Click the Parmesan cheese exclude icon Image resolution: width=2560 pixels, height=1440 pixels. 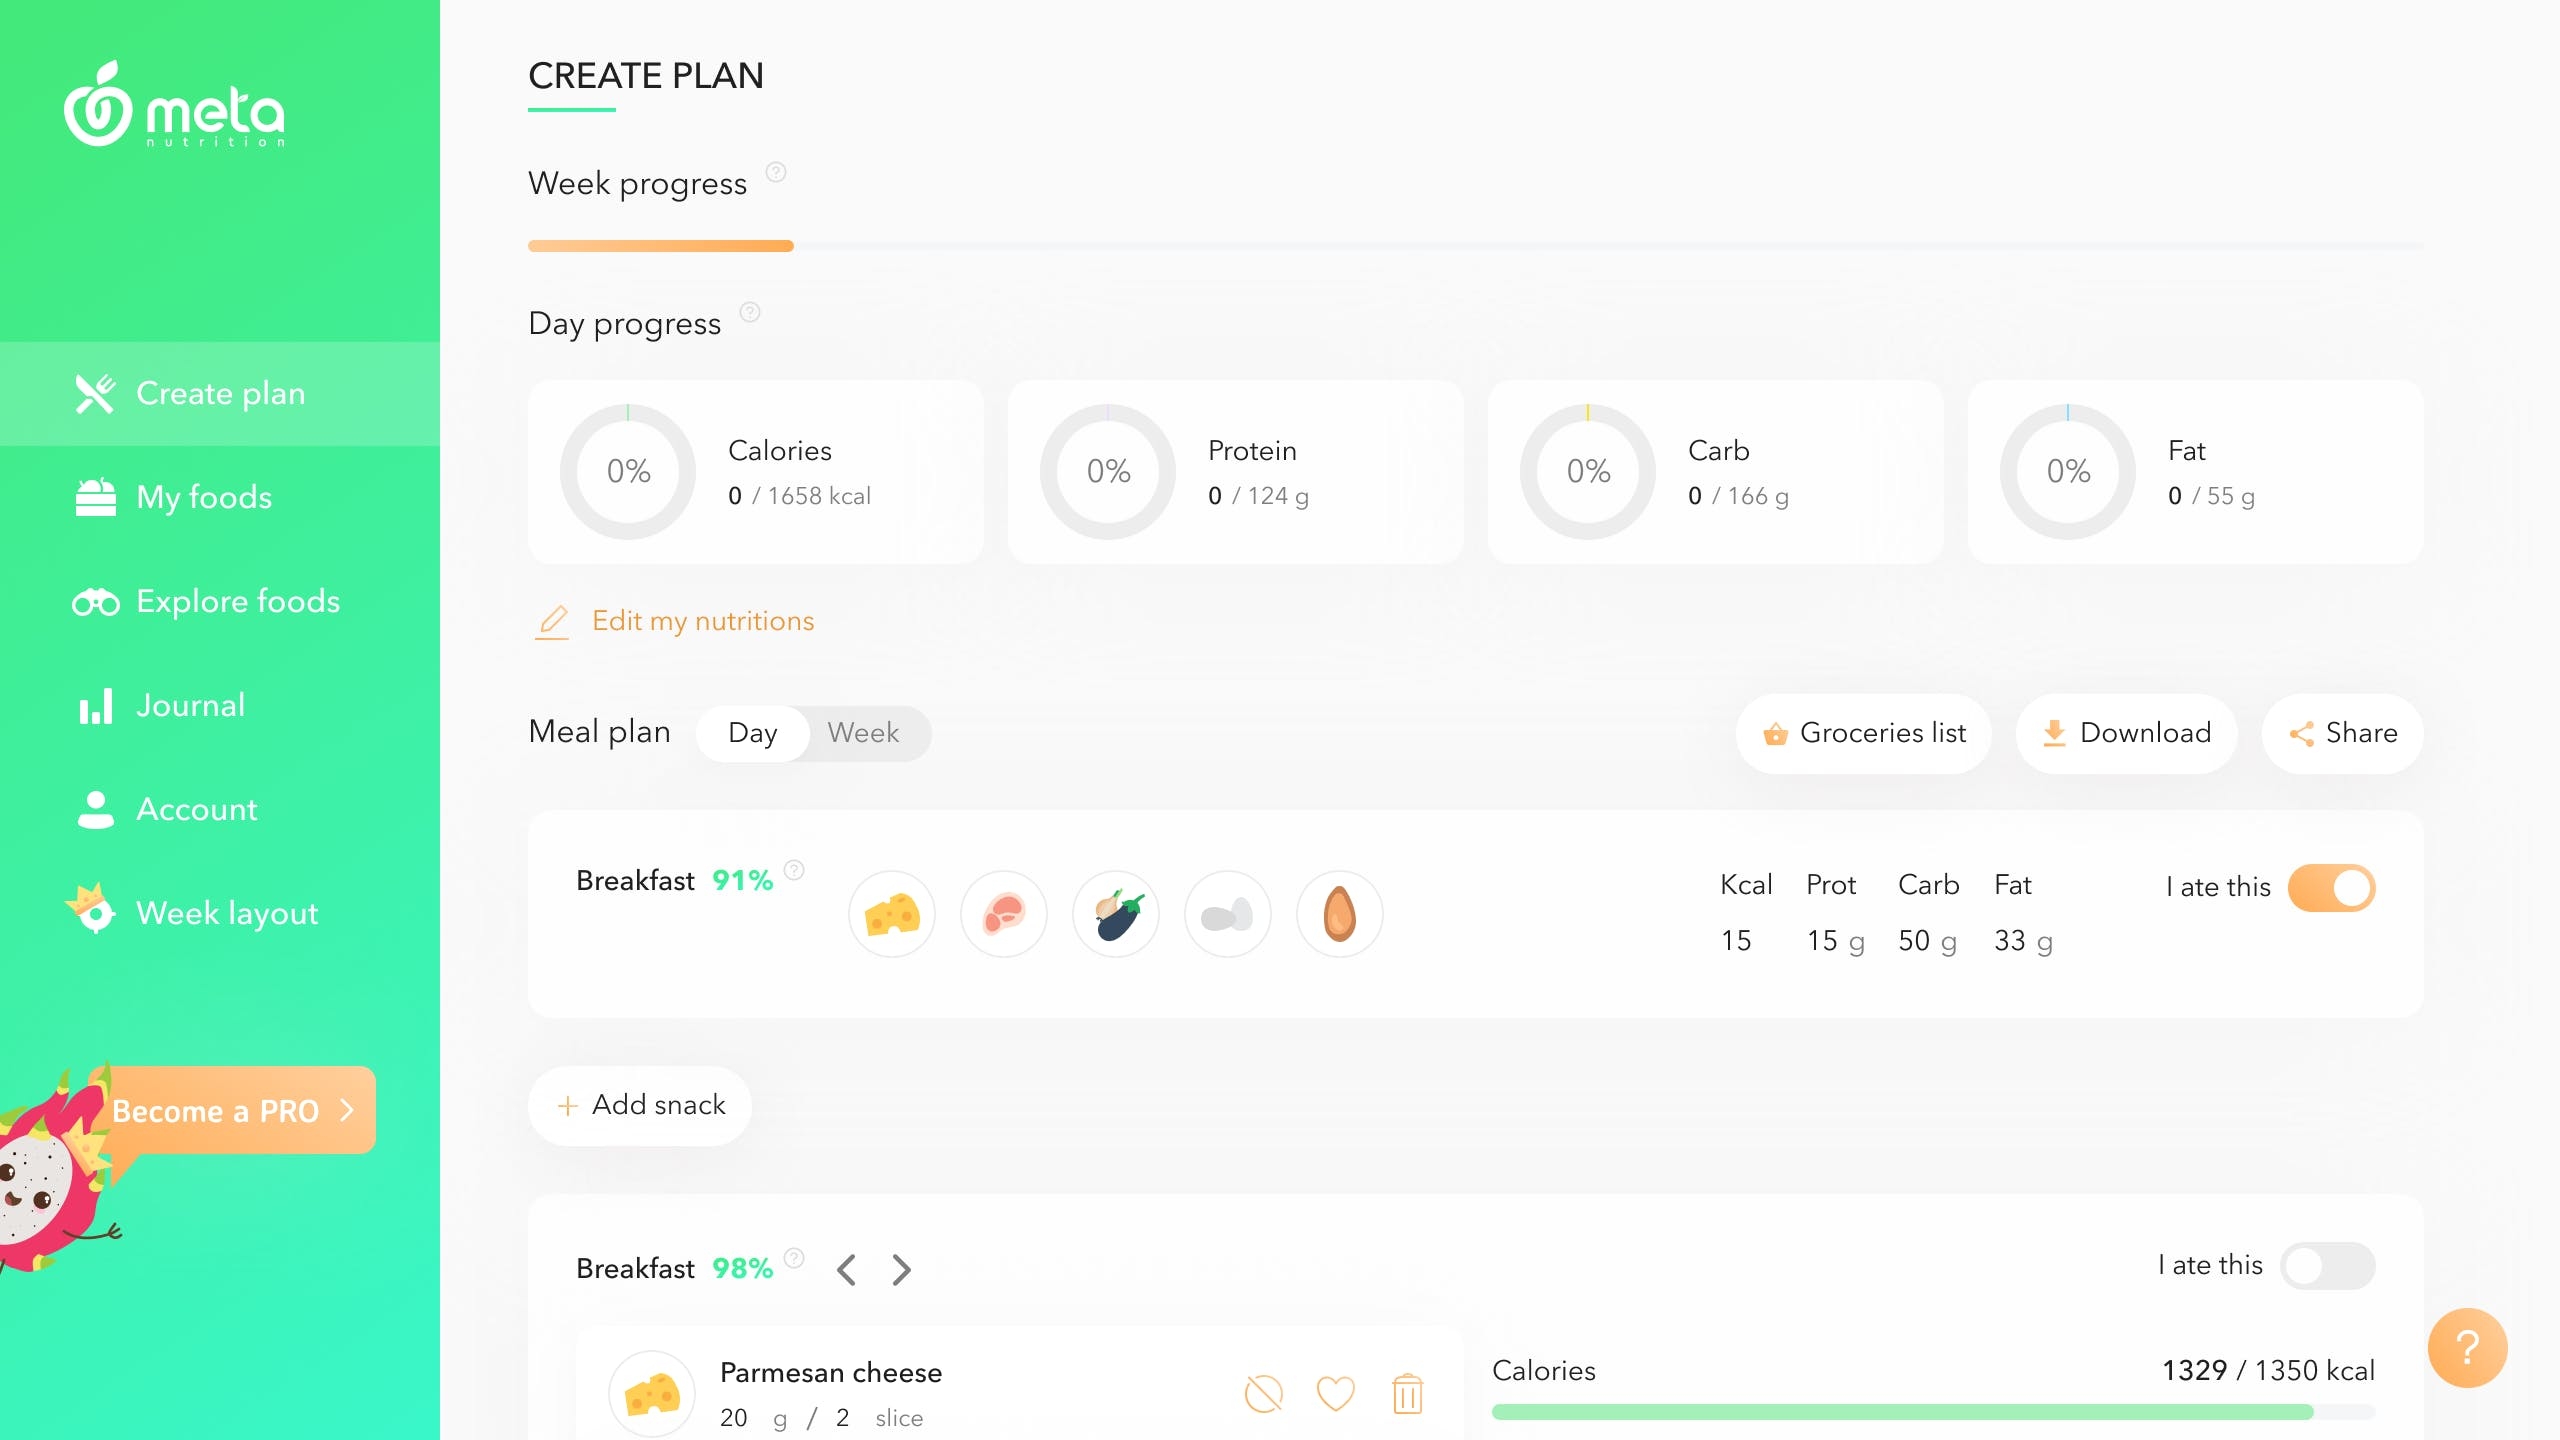pyautogui.click(x=1263, y=1393)
